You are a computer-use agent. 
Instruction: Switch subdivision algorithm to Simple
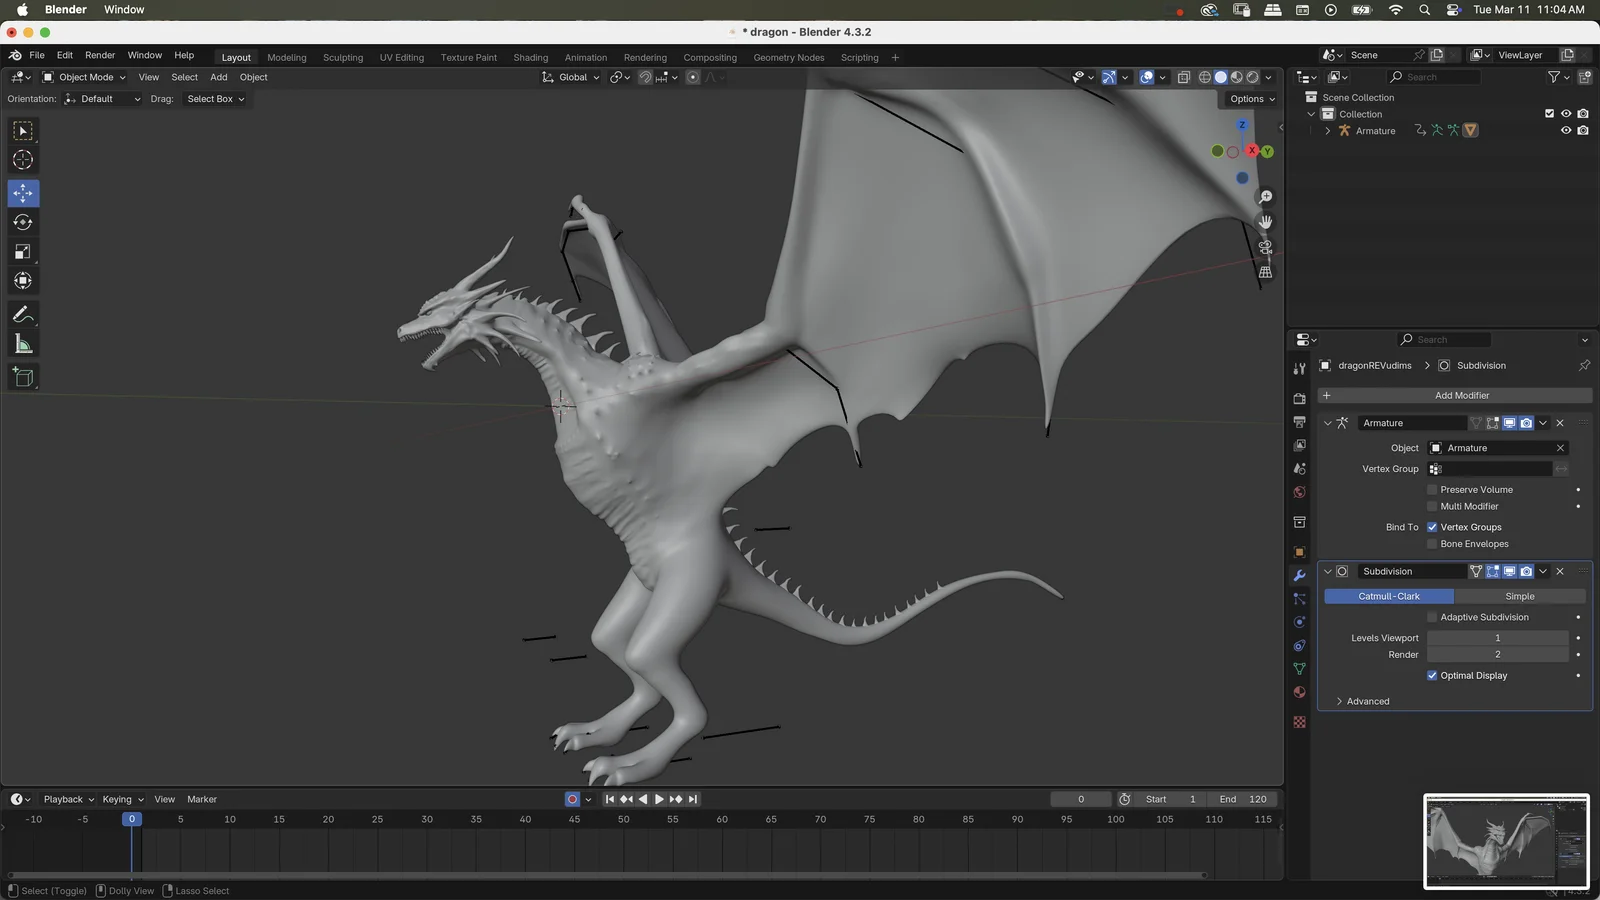coord(1519,595)
